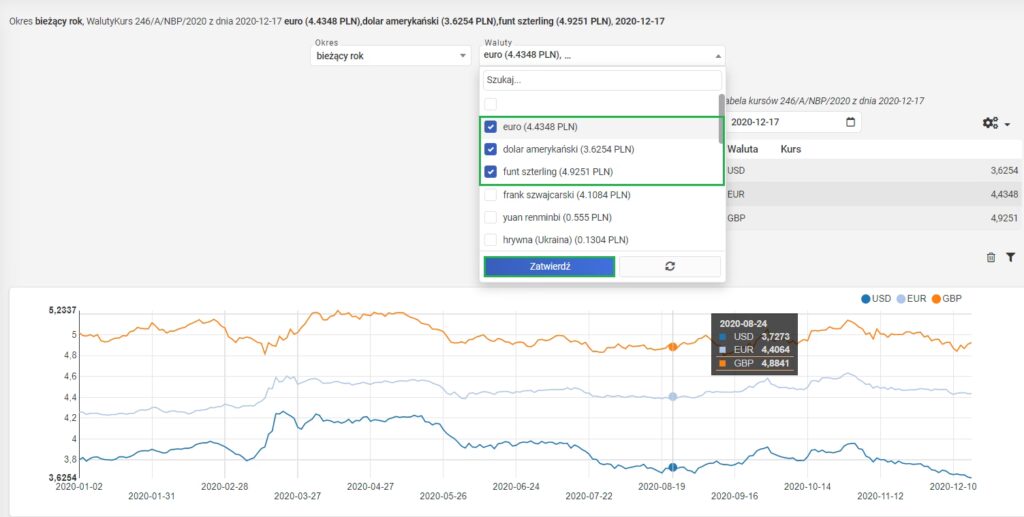Toggle EUR series in chart legend
The image size is (1024, 517).
pos(910,299)
